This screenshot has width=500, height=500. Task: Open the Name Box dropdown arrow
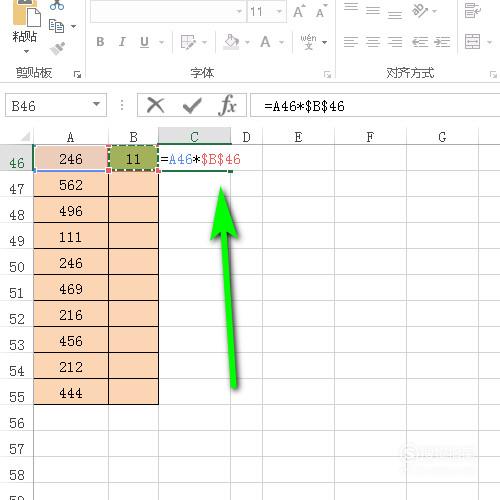coord(97,104)
